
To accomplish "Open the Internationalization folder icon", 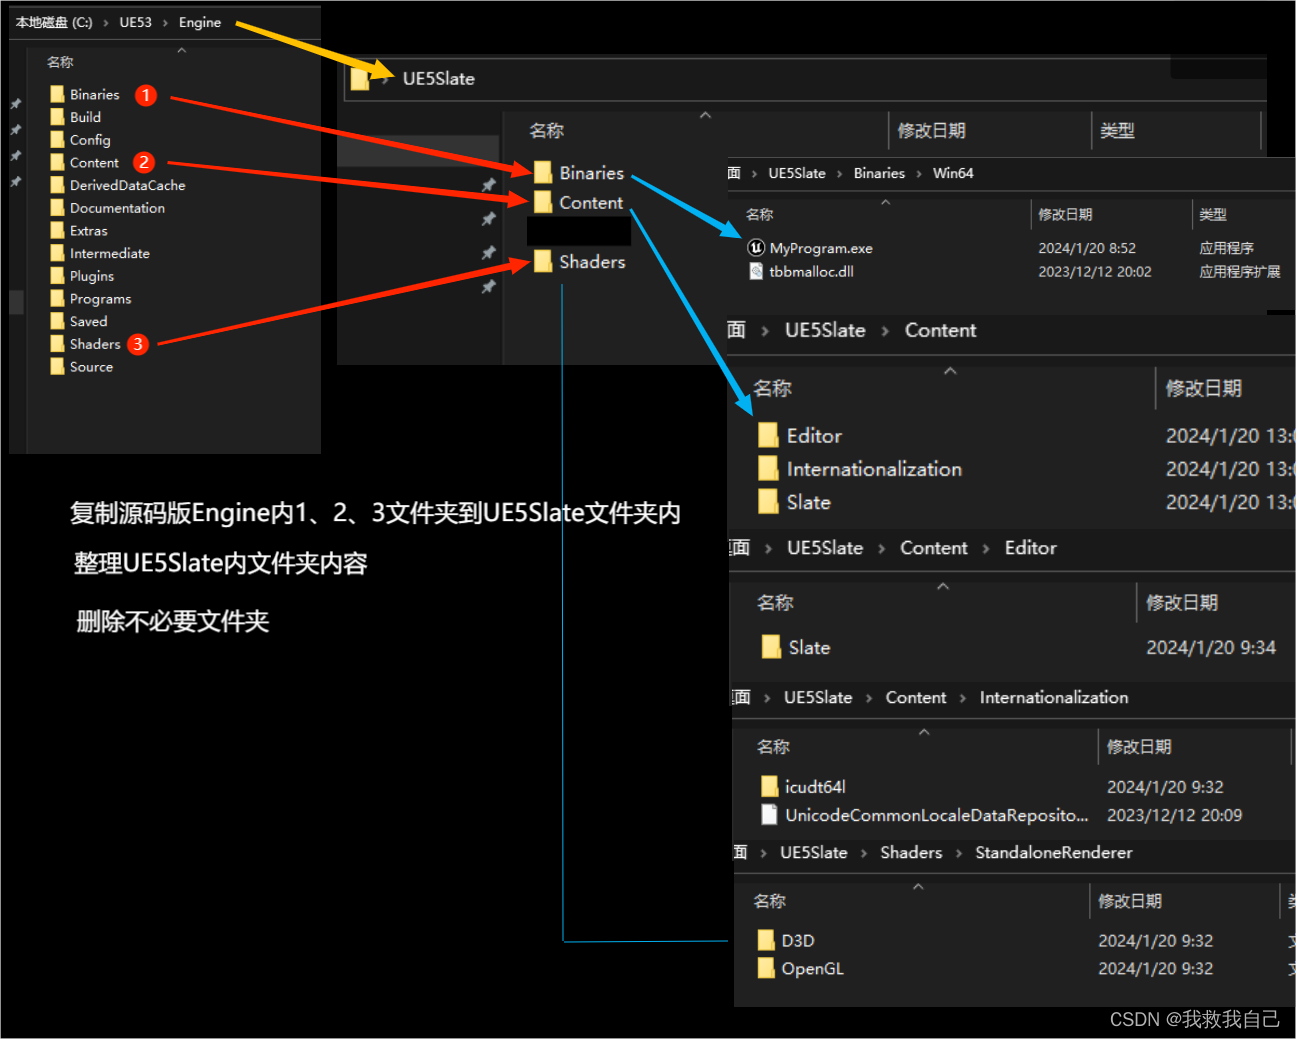I will [x=768, y=468].
